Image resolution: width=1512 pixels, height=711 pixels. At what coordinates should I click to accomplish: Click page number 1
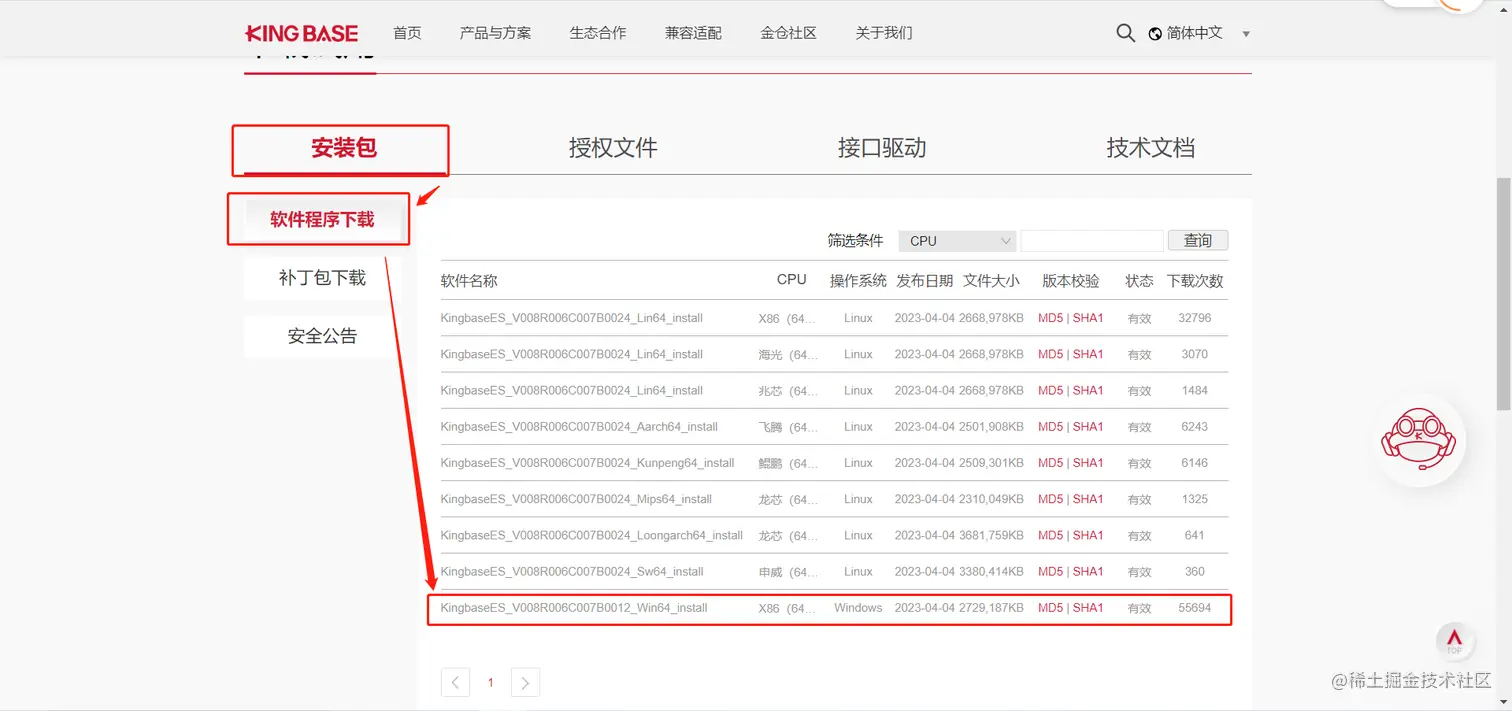[x=490, y=682]
